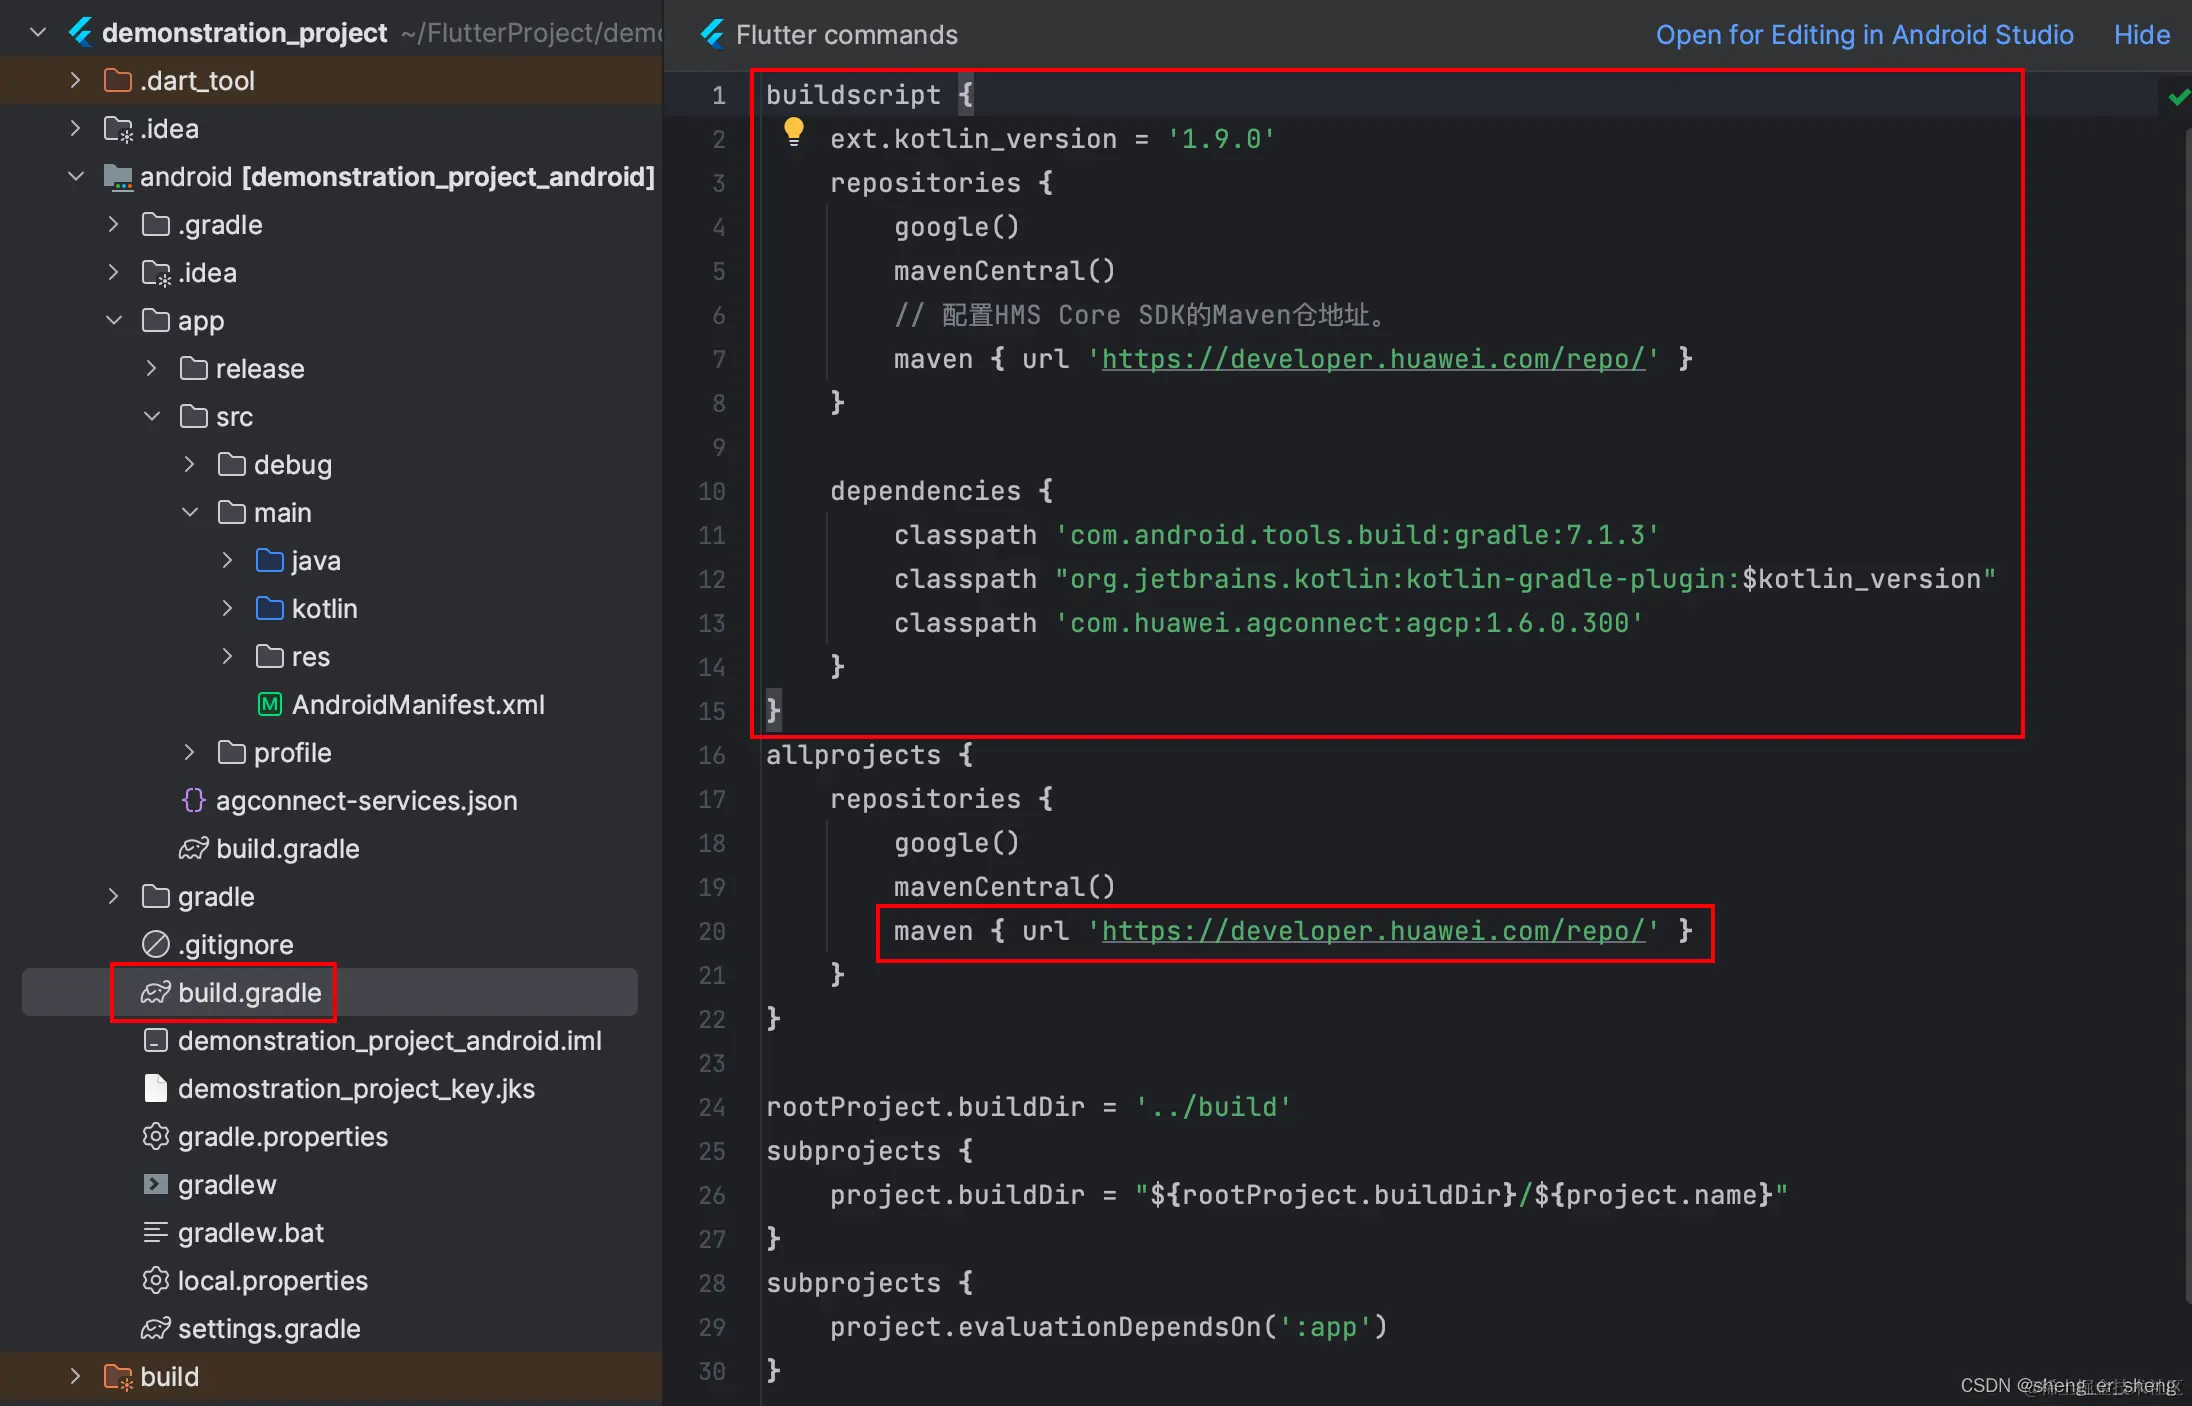2192x1406 pixels.
Task: Click the lightbulb quick-fix icon
Action: pos(794,131)
